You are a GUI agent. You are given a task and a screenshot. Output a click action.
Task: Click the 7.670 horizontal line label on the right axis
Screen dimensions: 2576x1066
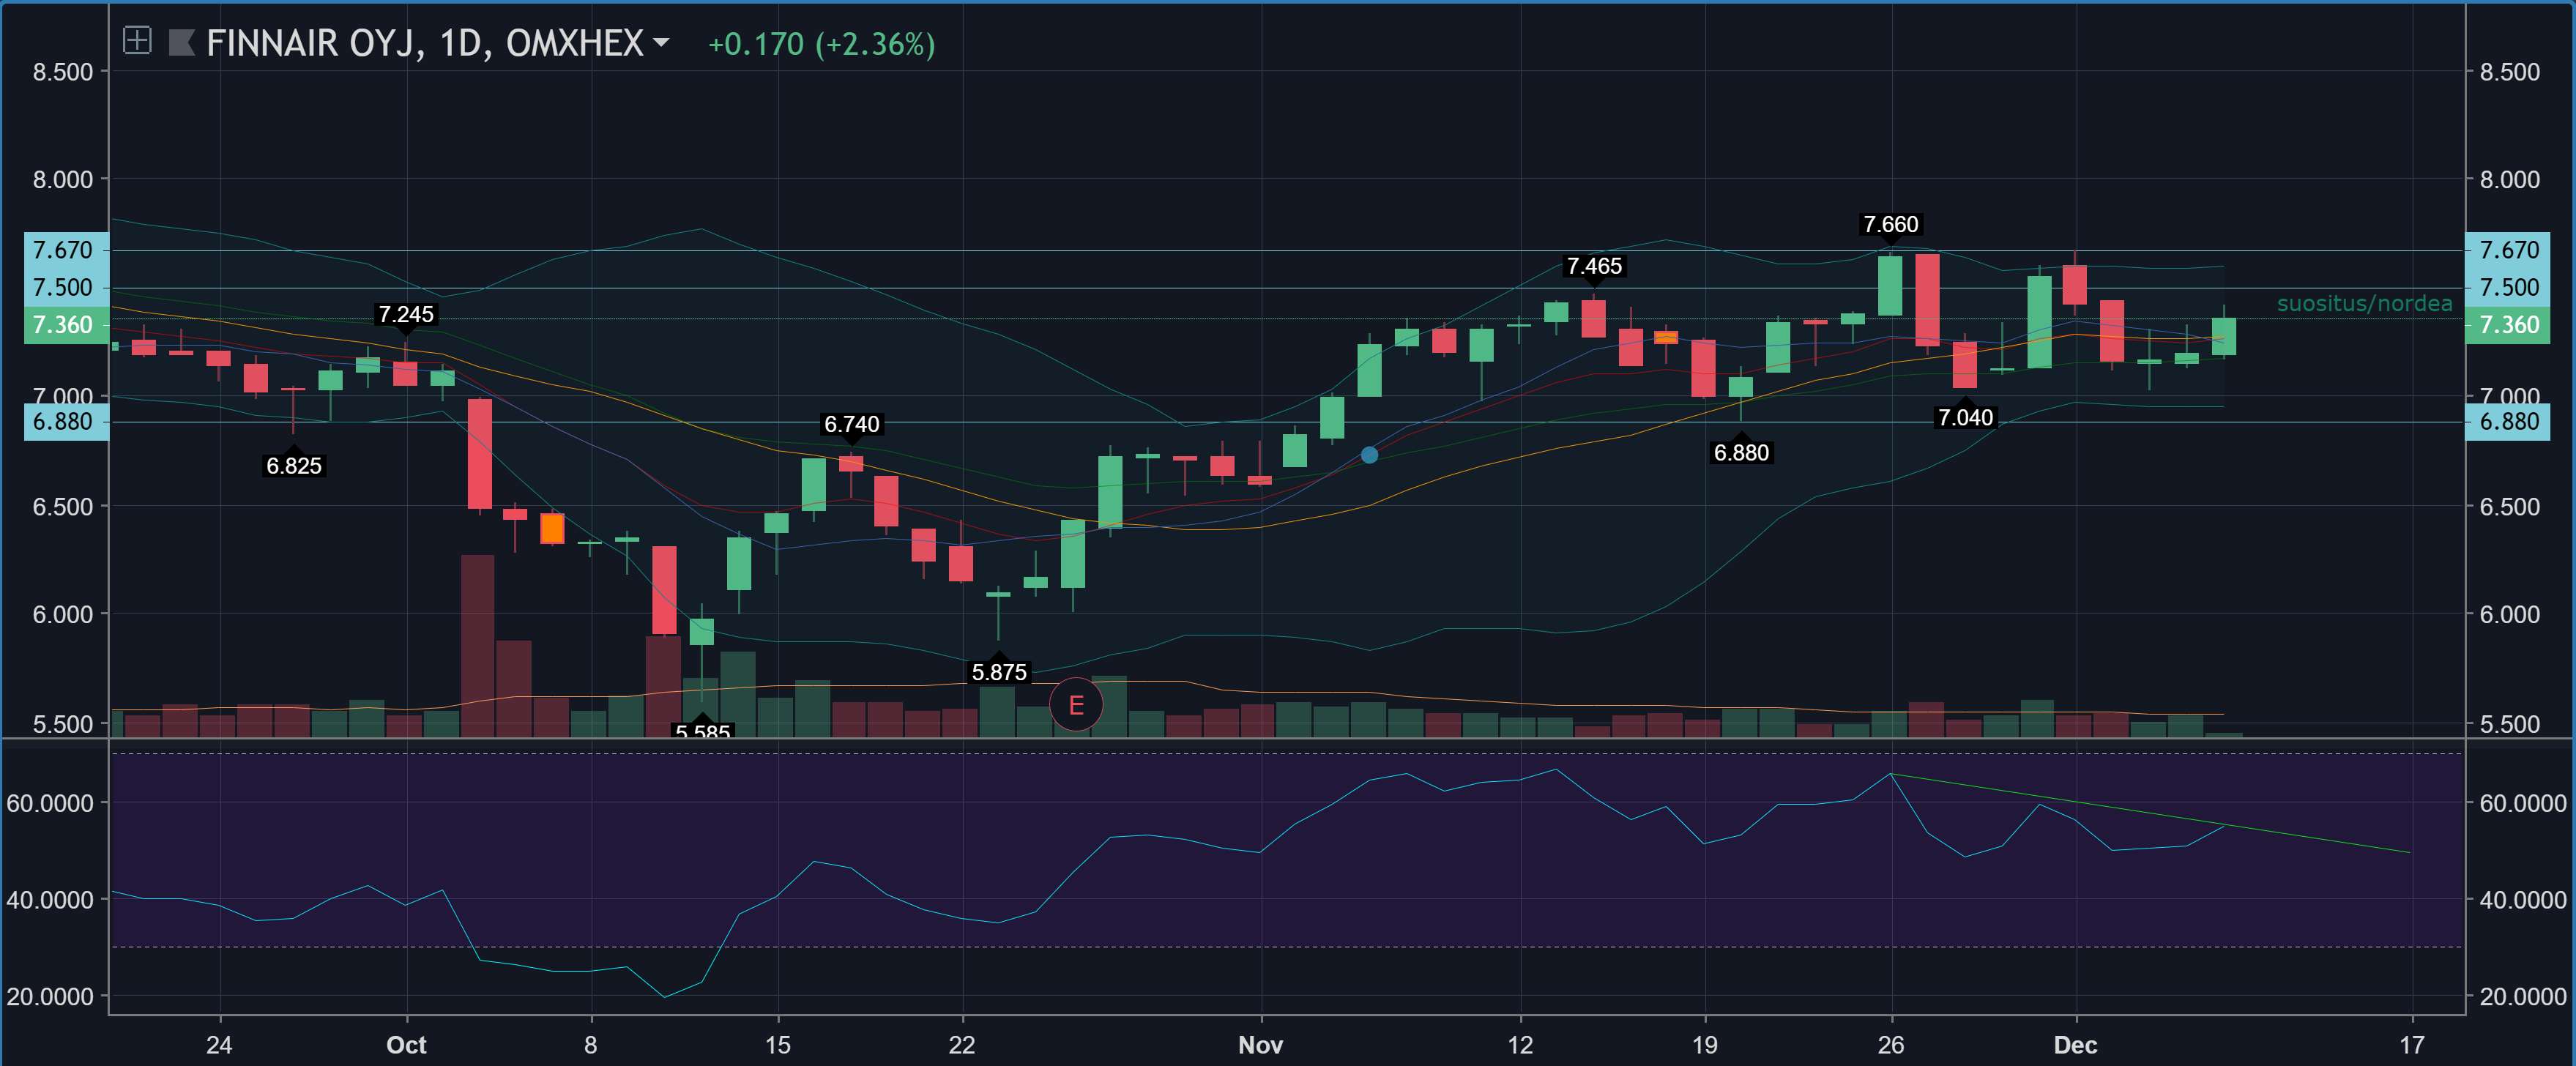tap(2507, 250)
